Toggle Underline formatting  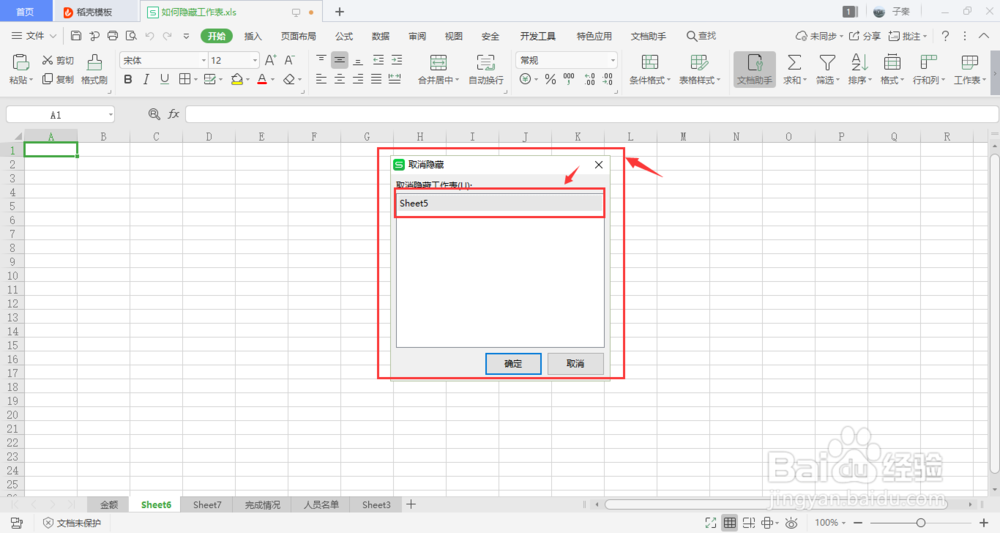165,79
